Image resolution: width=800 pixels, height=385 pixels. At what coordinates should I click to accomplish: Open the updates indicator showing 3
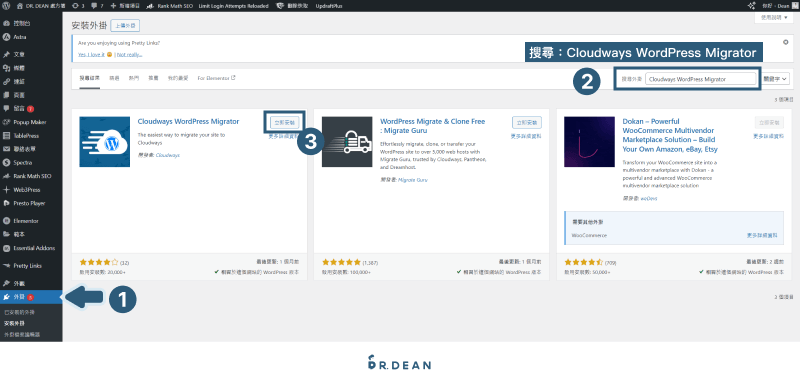pyautogui.click(x=78, y=6)
